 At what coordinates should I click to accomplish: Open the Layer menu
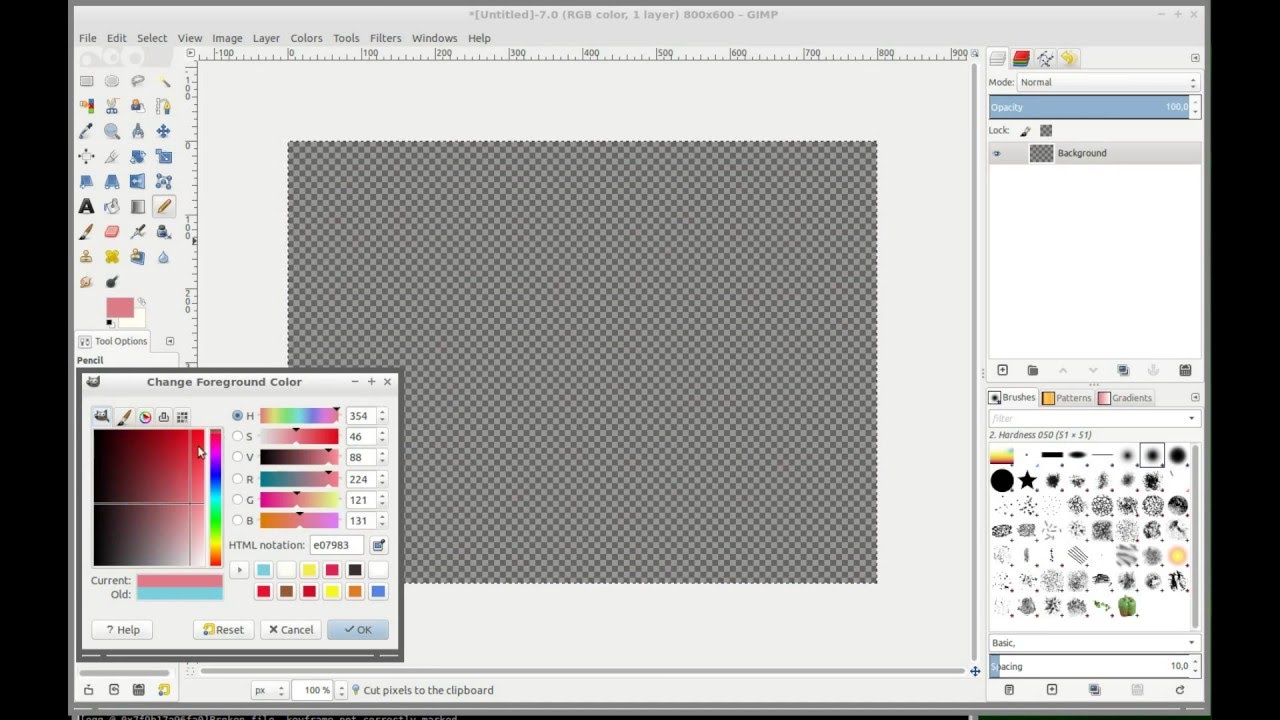[266, 38]
